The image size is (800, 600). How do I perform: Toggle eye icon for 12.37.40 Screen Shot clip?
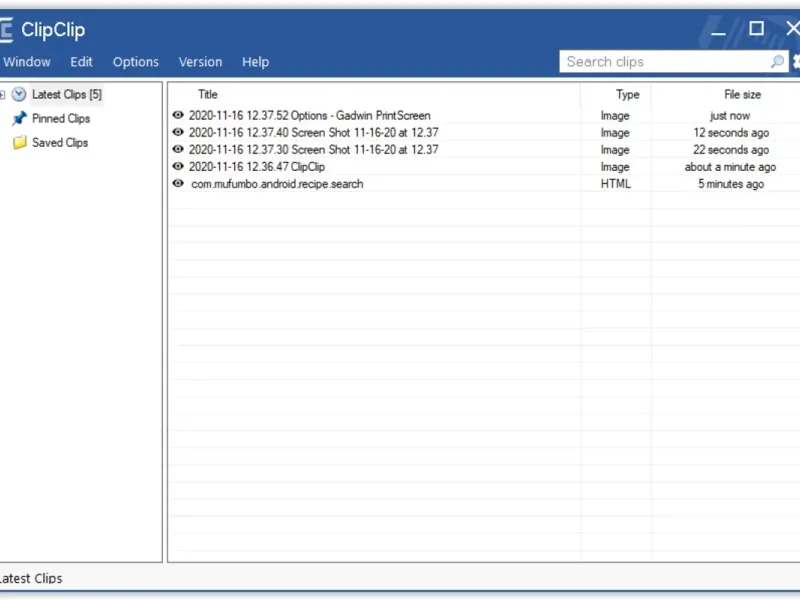[x=178, y=132]
